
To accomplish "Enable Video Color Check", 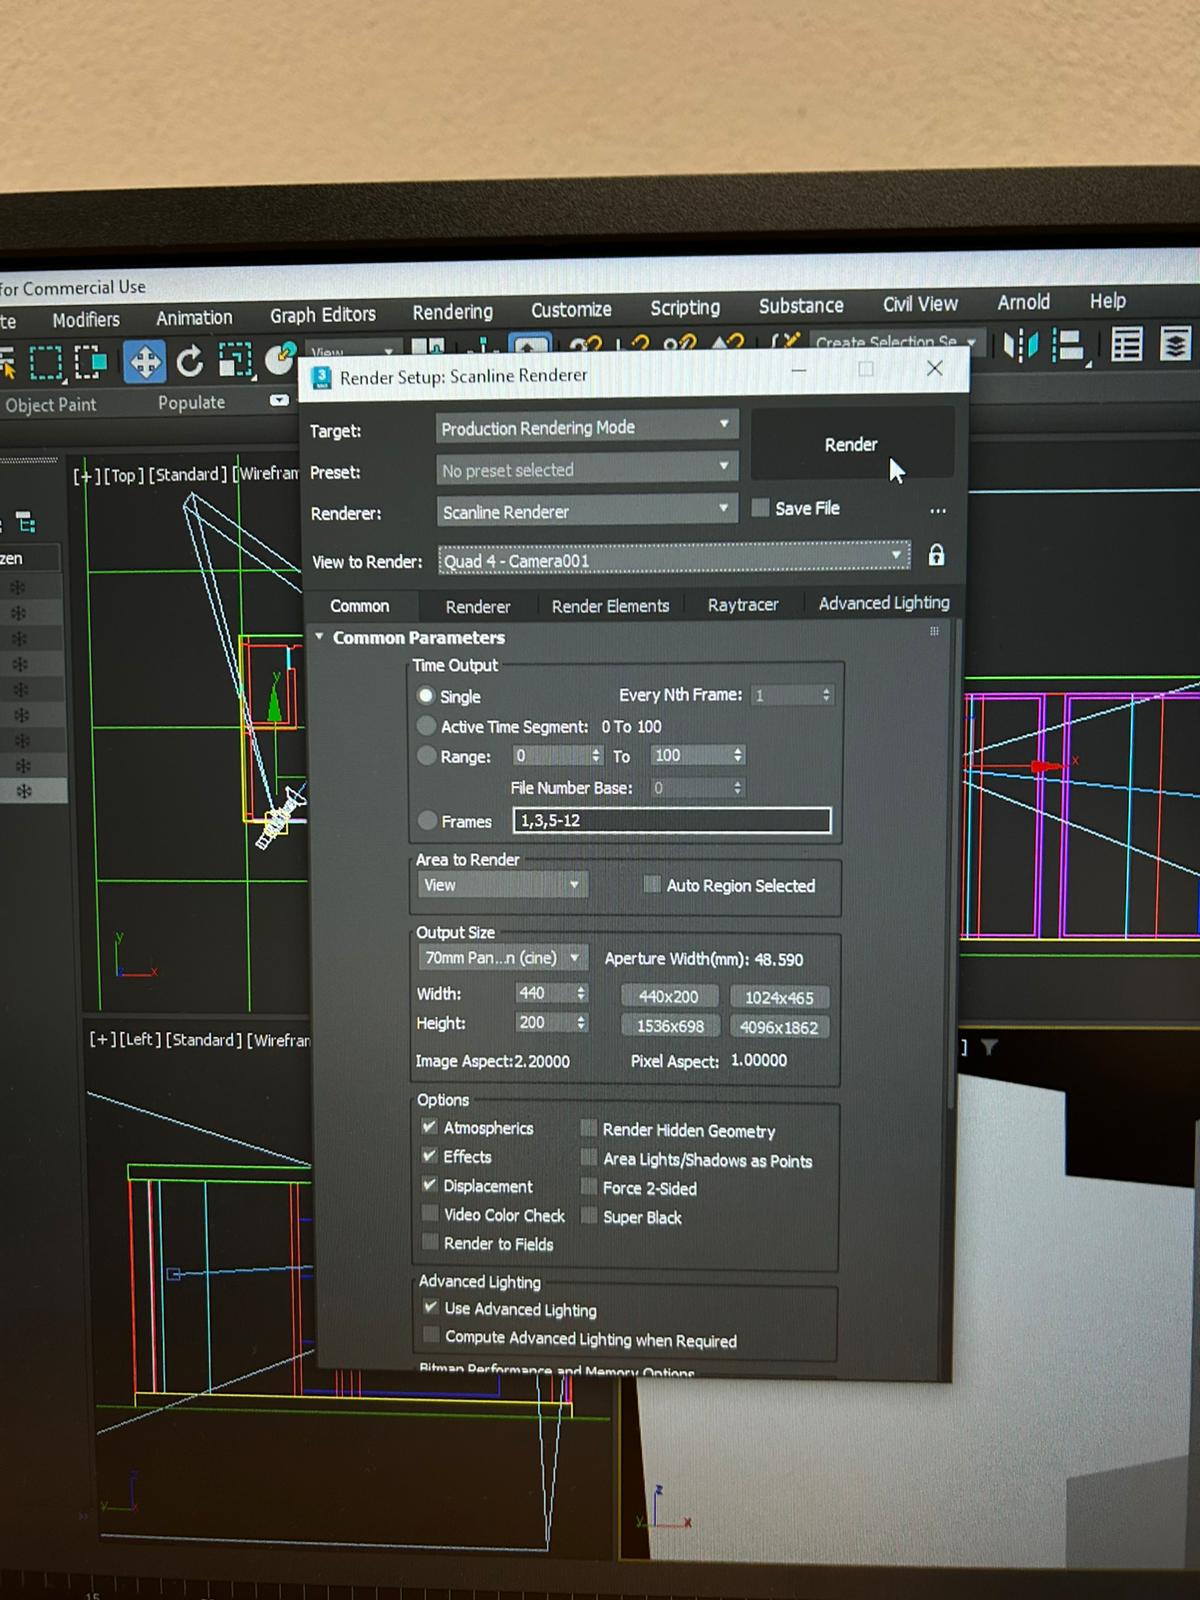I will click(x=430, y=1213).
